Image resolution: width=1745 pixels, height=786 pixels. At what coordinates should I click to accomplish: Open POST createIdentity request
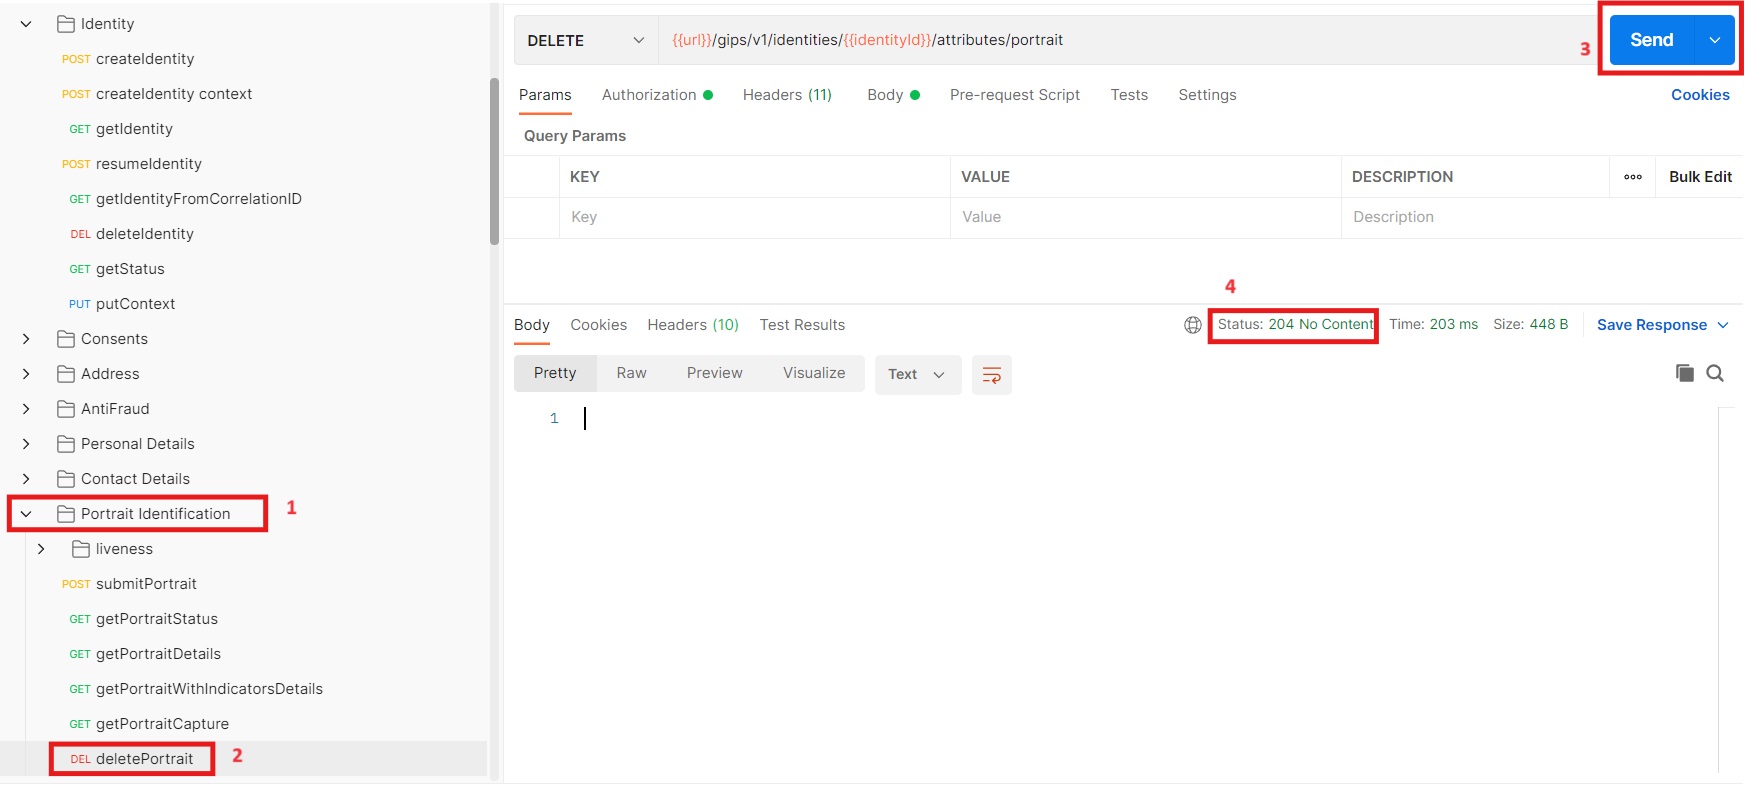point(128,59)
